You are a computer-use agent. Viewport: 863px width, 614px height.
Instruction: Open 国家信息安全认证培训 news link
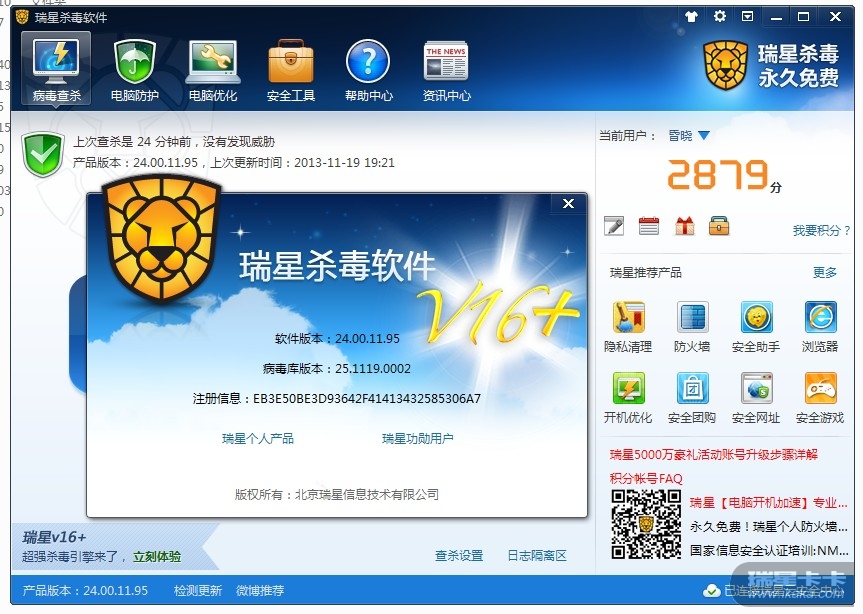coord(768,550)
